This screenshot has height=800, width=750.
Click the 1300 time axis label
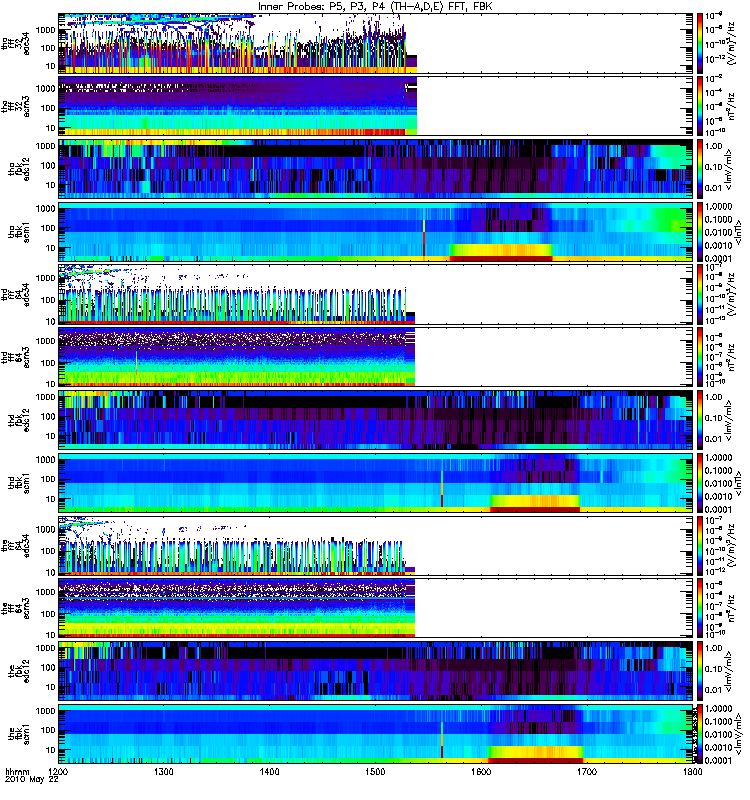(164, 771)
